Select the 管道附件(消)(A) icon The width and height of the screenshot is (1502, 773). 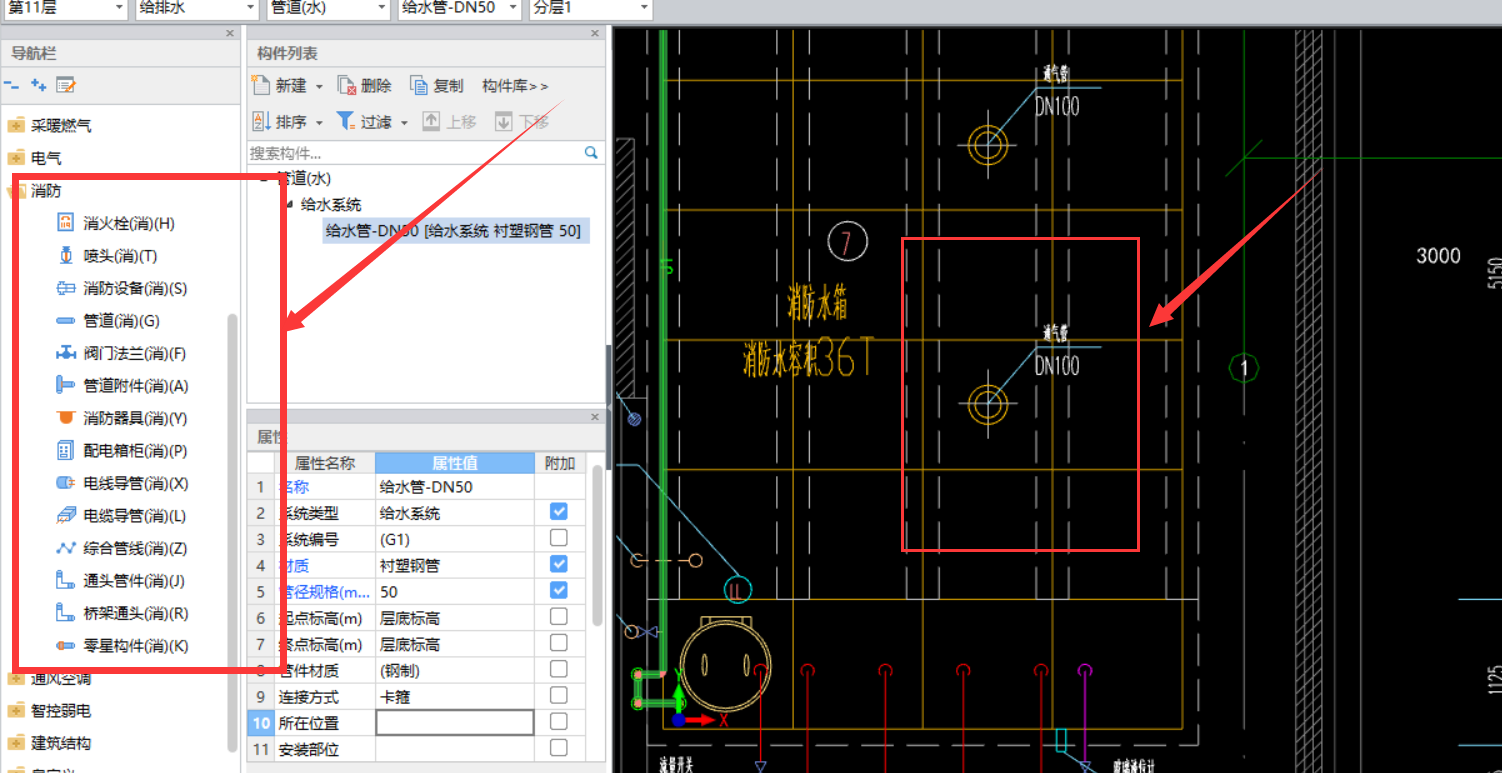pos(66,386)
